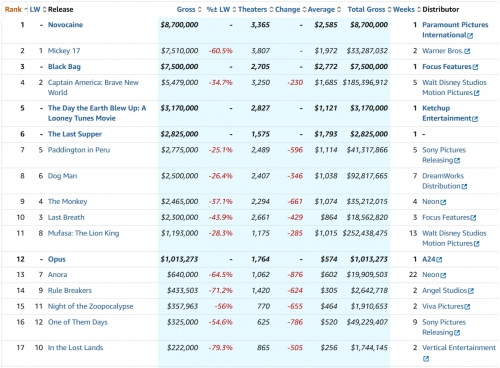Open external link icon beside Angel Studios
500x368 pixels.
(471, 291)
